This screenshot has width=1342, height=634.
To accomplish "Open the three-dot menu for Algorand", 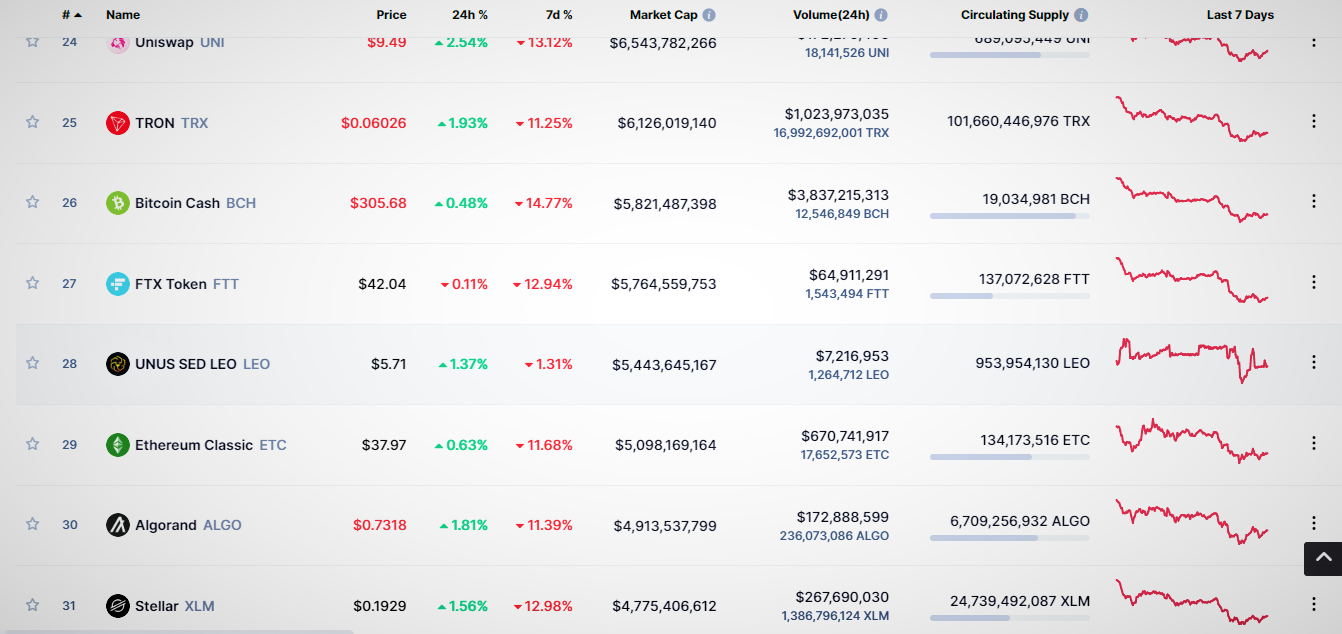I will tap(1314, 524).
